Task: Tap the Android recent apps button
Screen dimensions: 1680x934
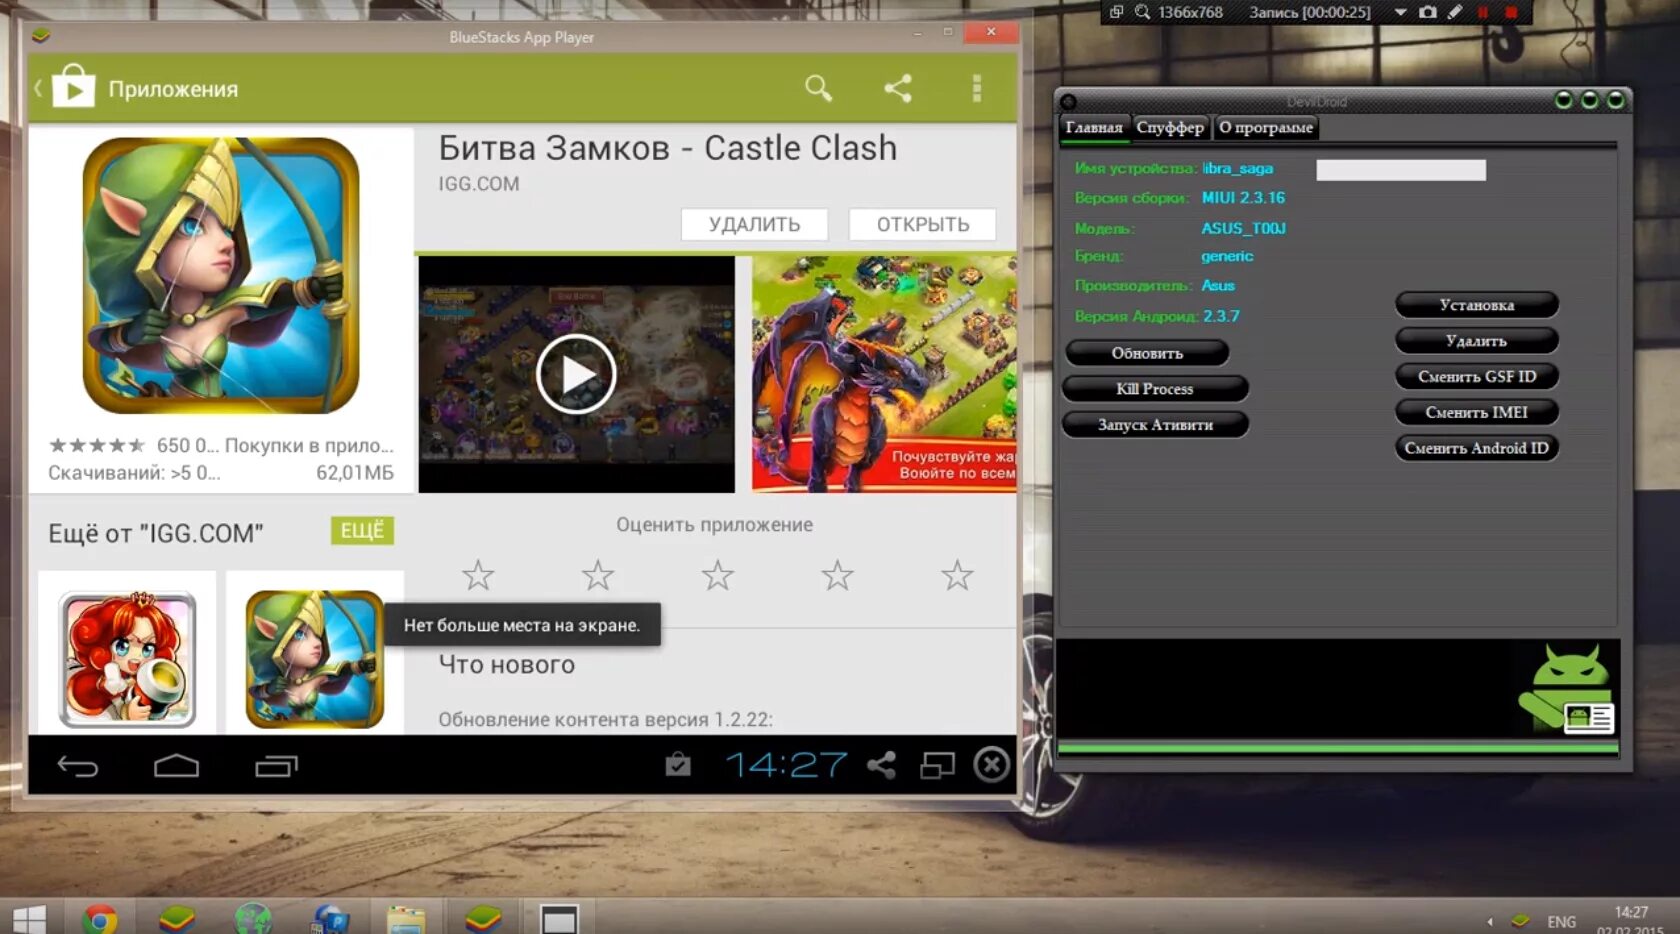Action: coord(276,766)
